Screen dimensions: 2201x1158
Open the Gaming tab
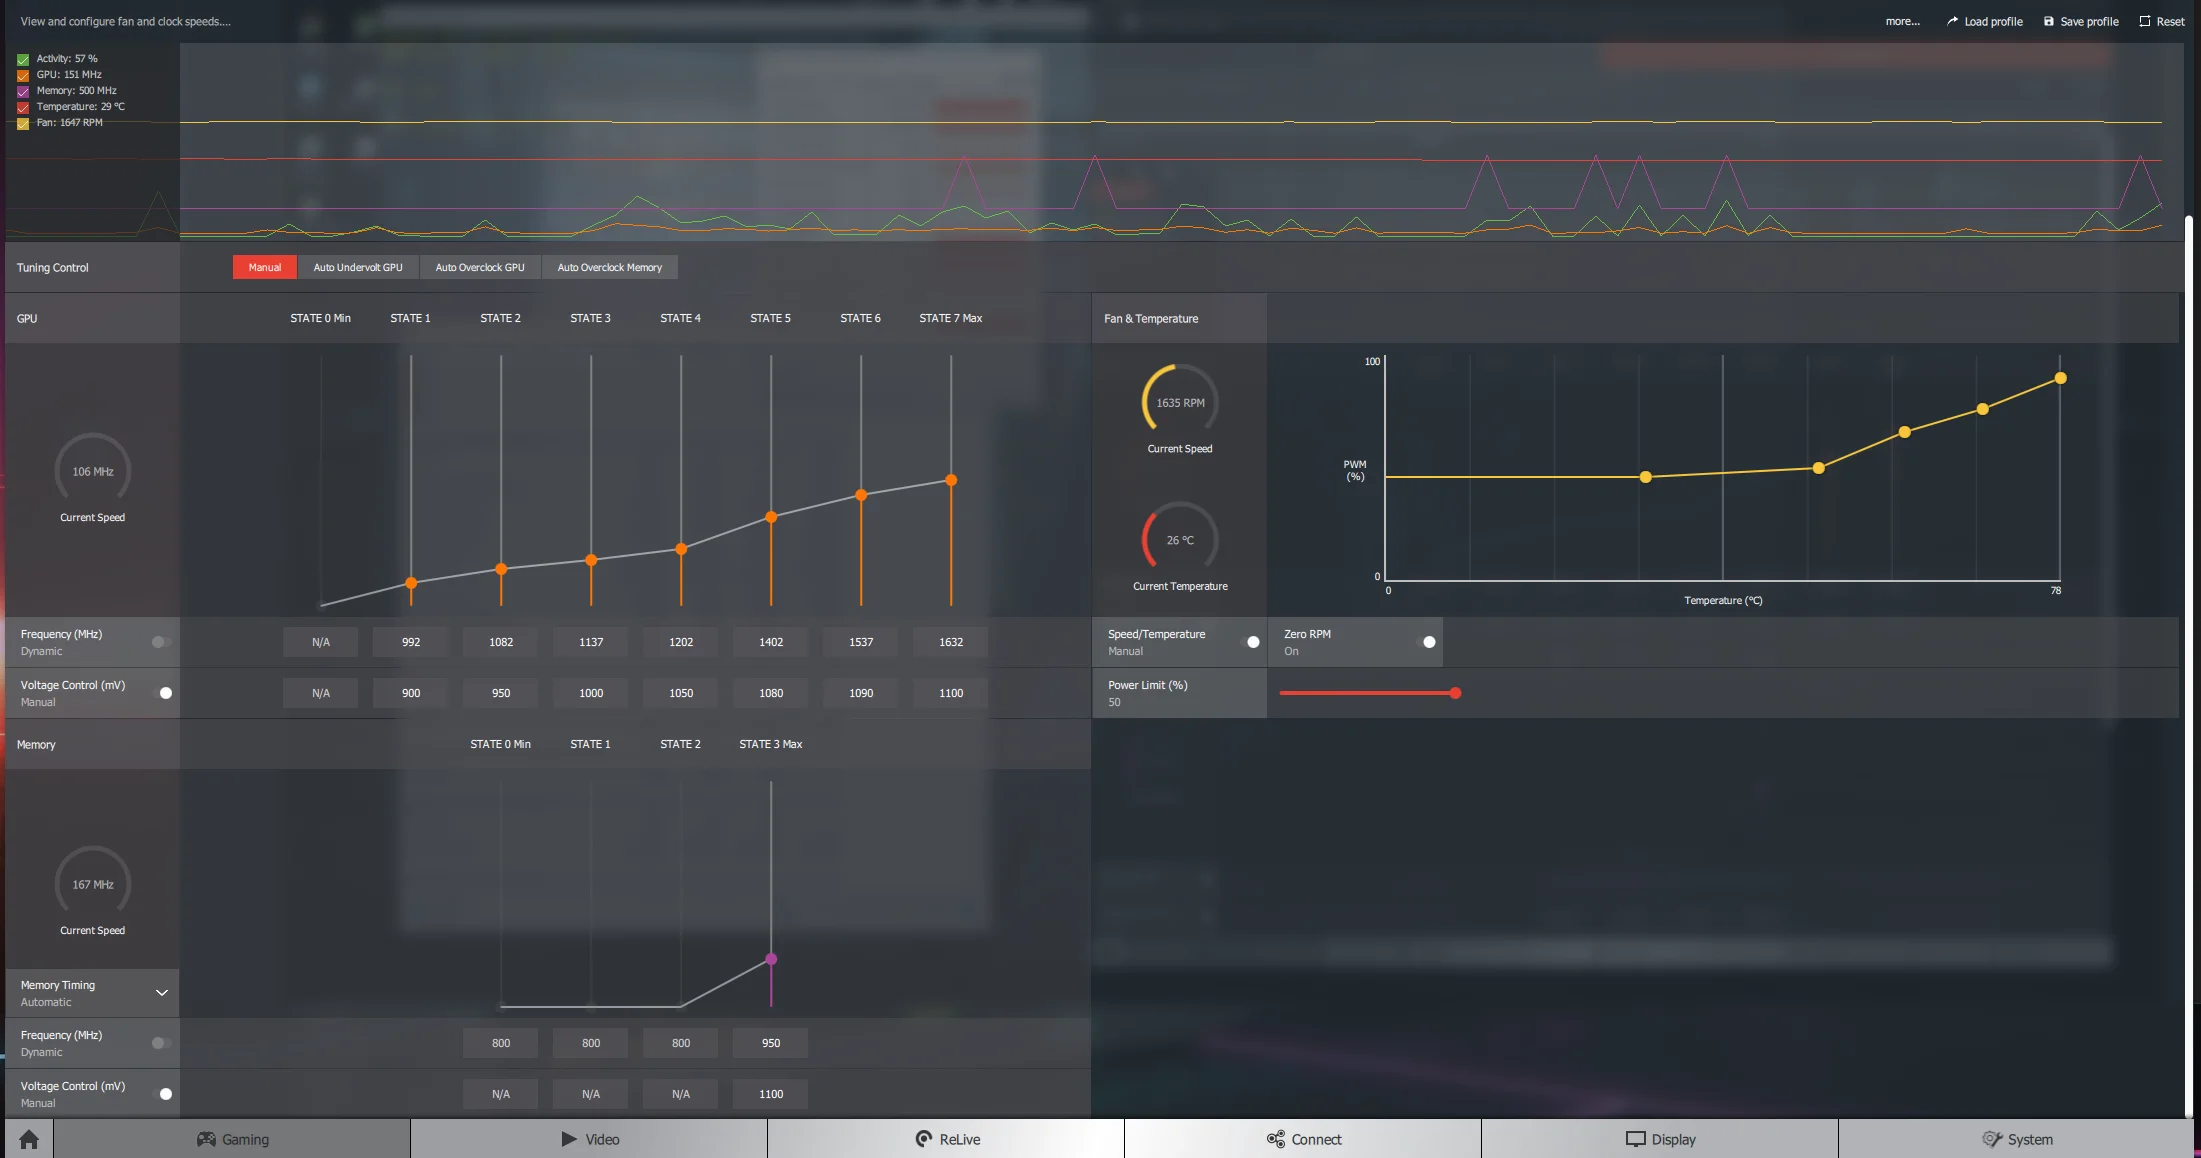click(232, 1139)
